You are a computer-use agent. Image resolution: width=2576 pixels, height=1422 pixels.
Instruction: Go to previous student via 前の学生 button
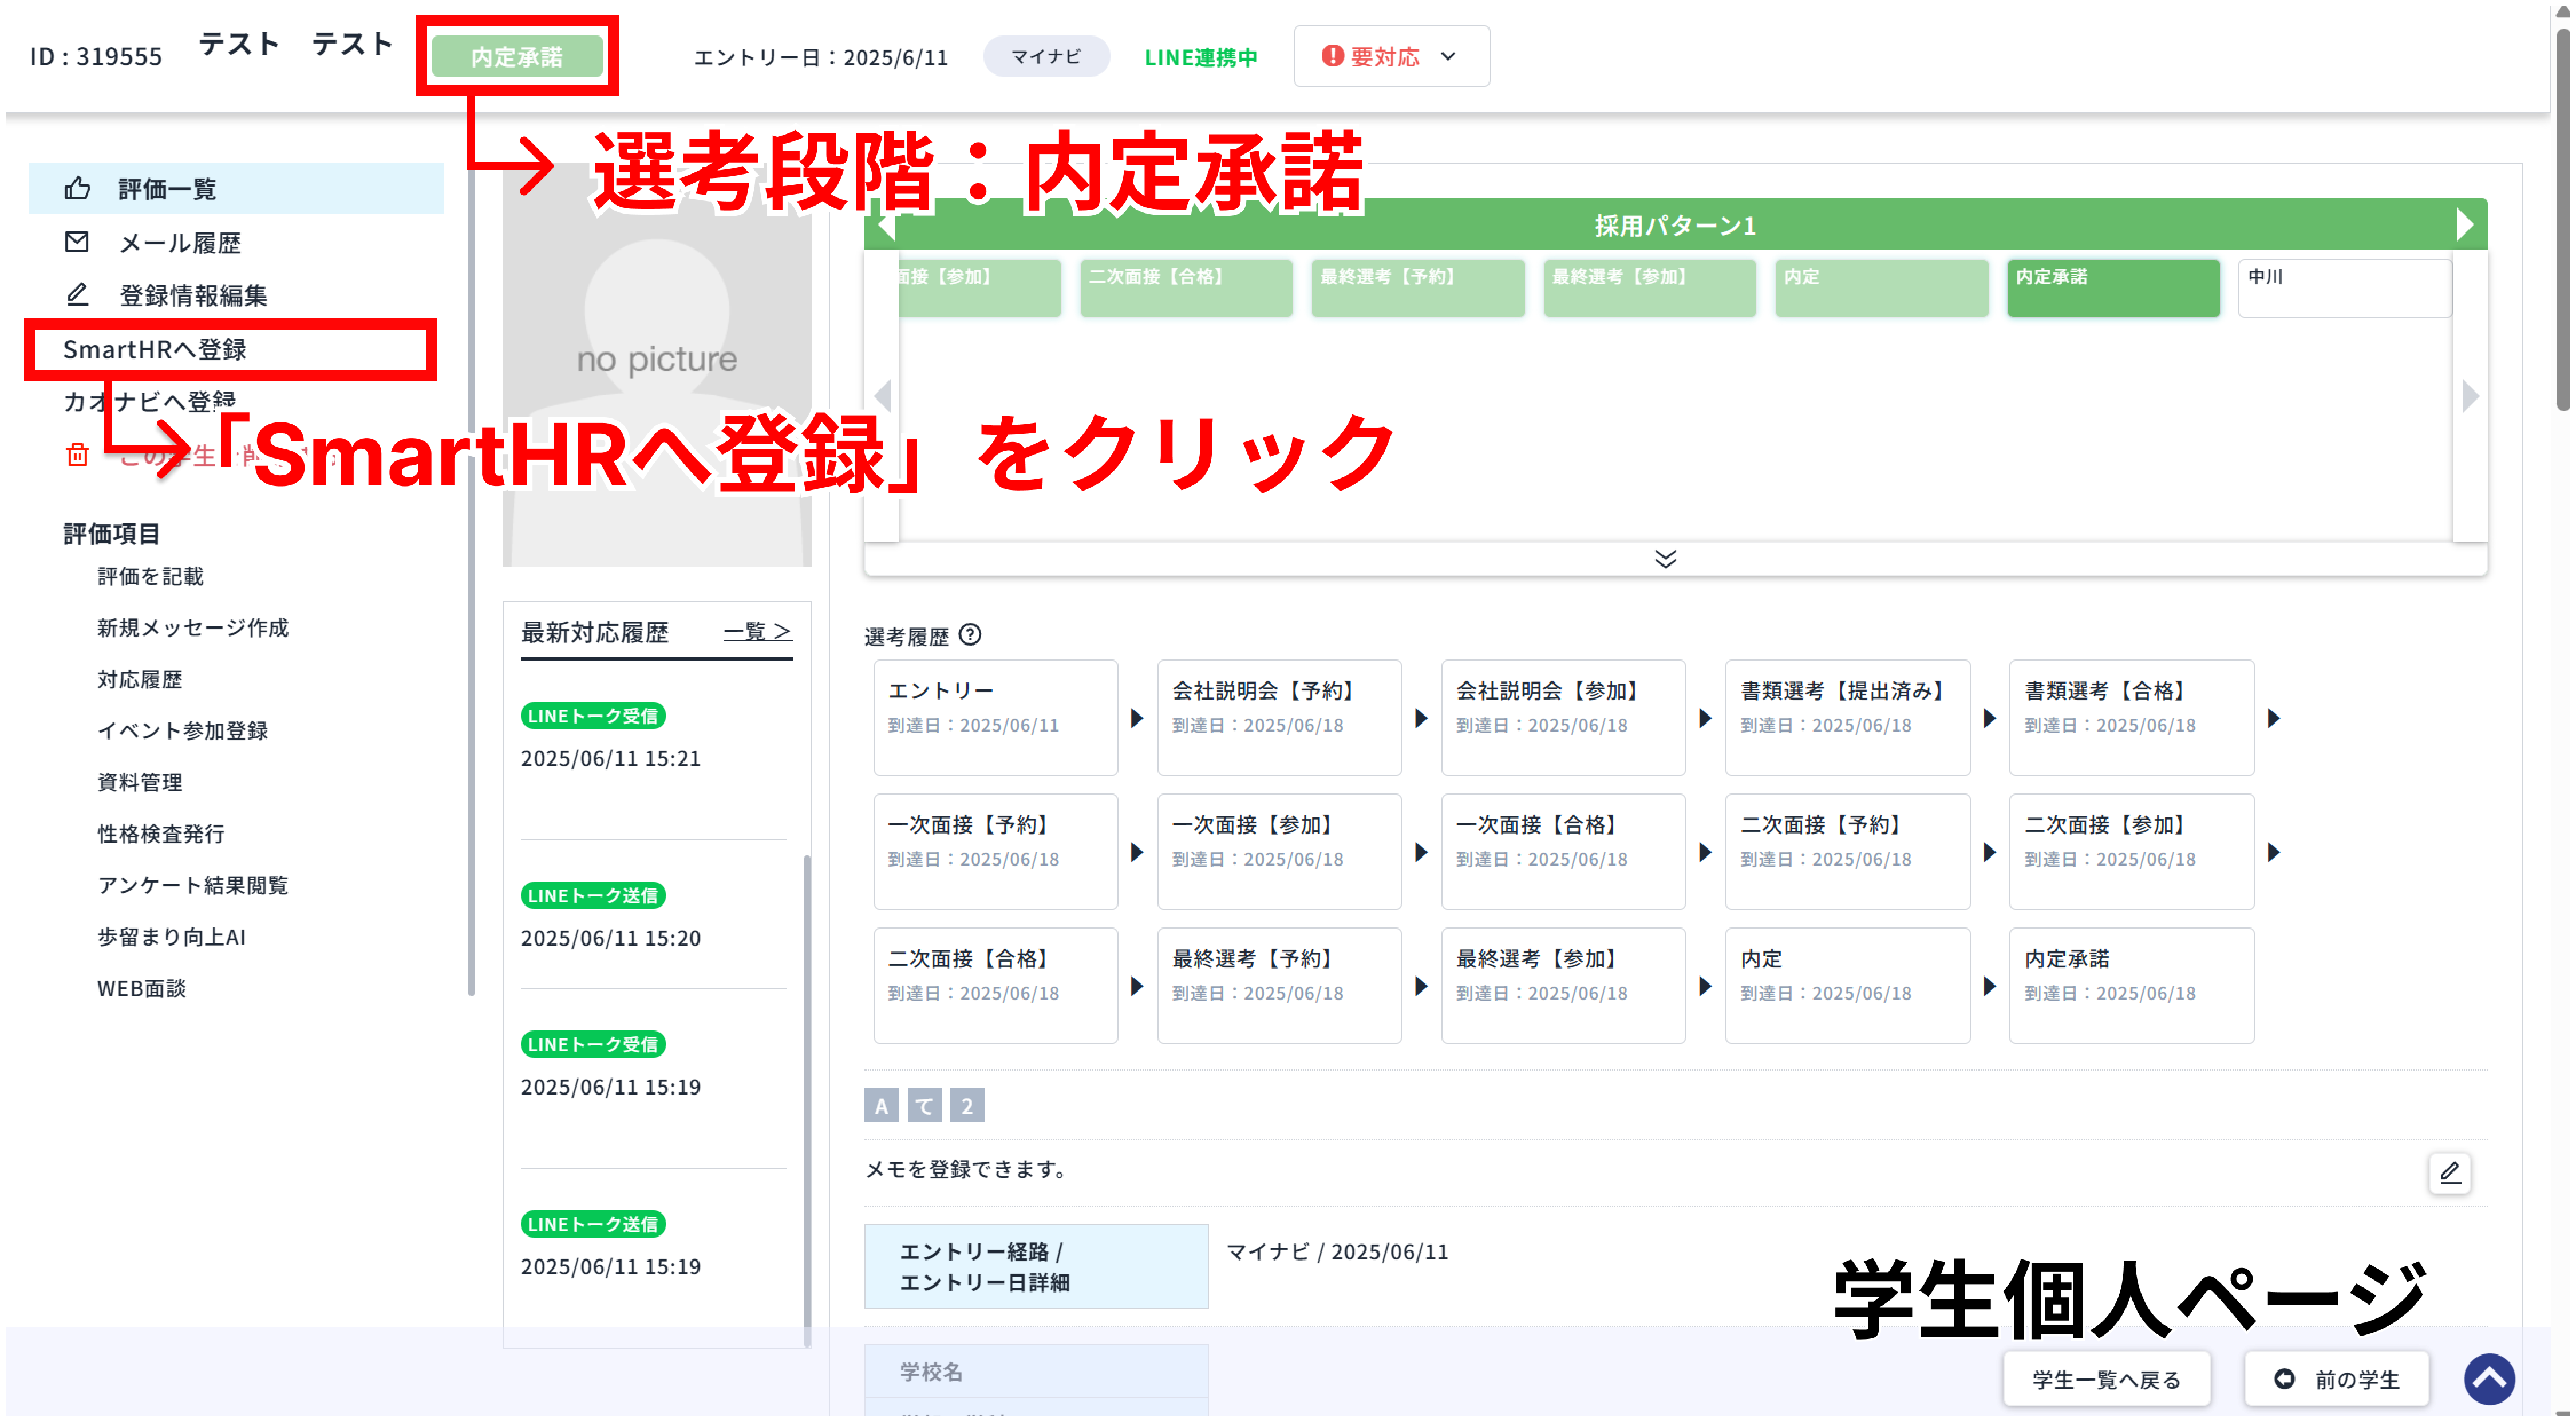click(2337, 1378)
